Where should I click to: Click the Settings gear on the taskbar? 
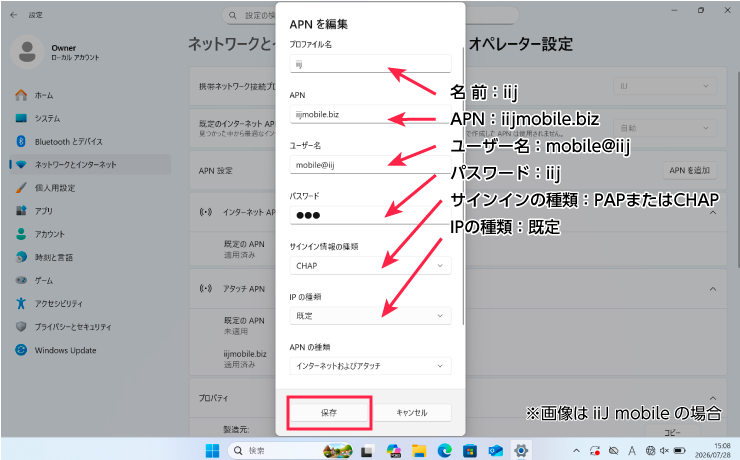(521, 451)
